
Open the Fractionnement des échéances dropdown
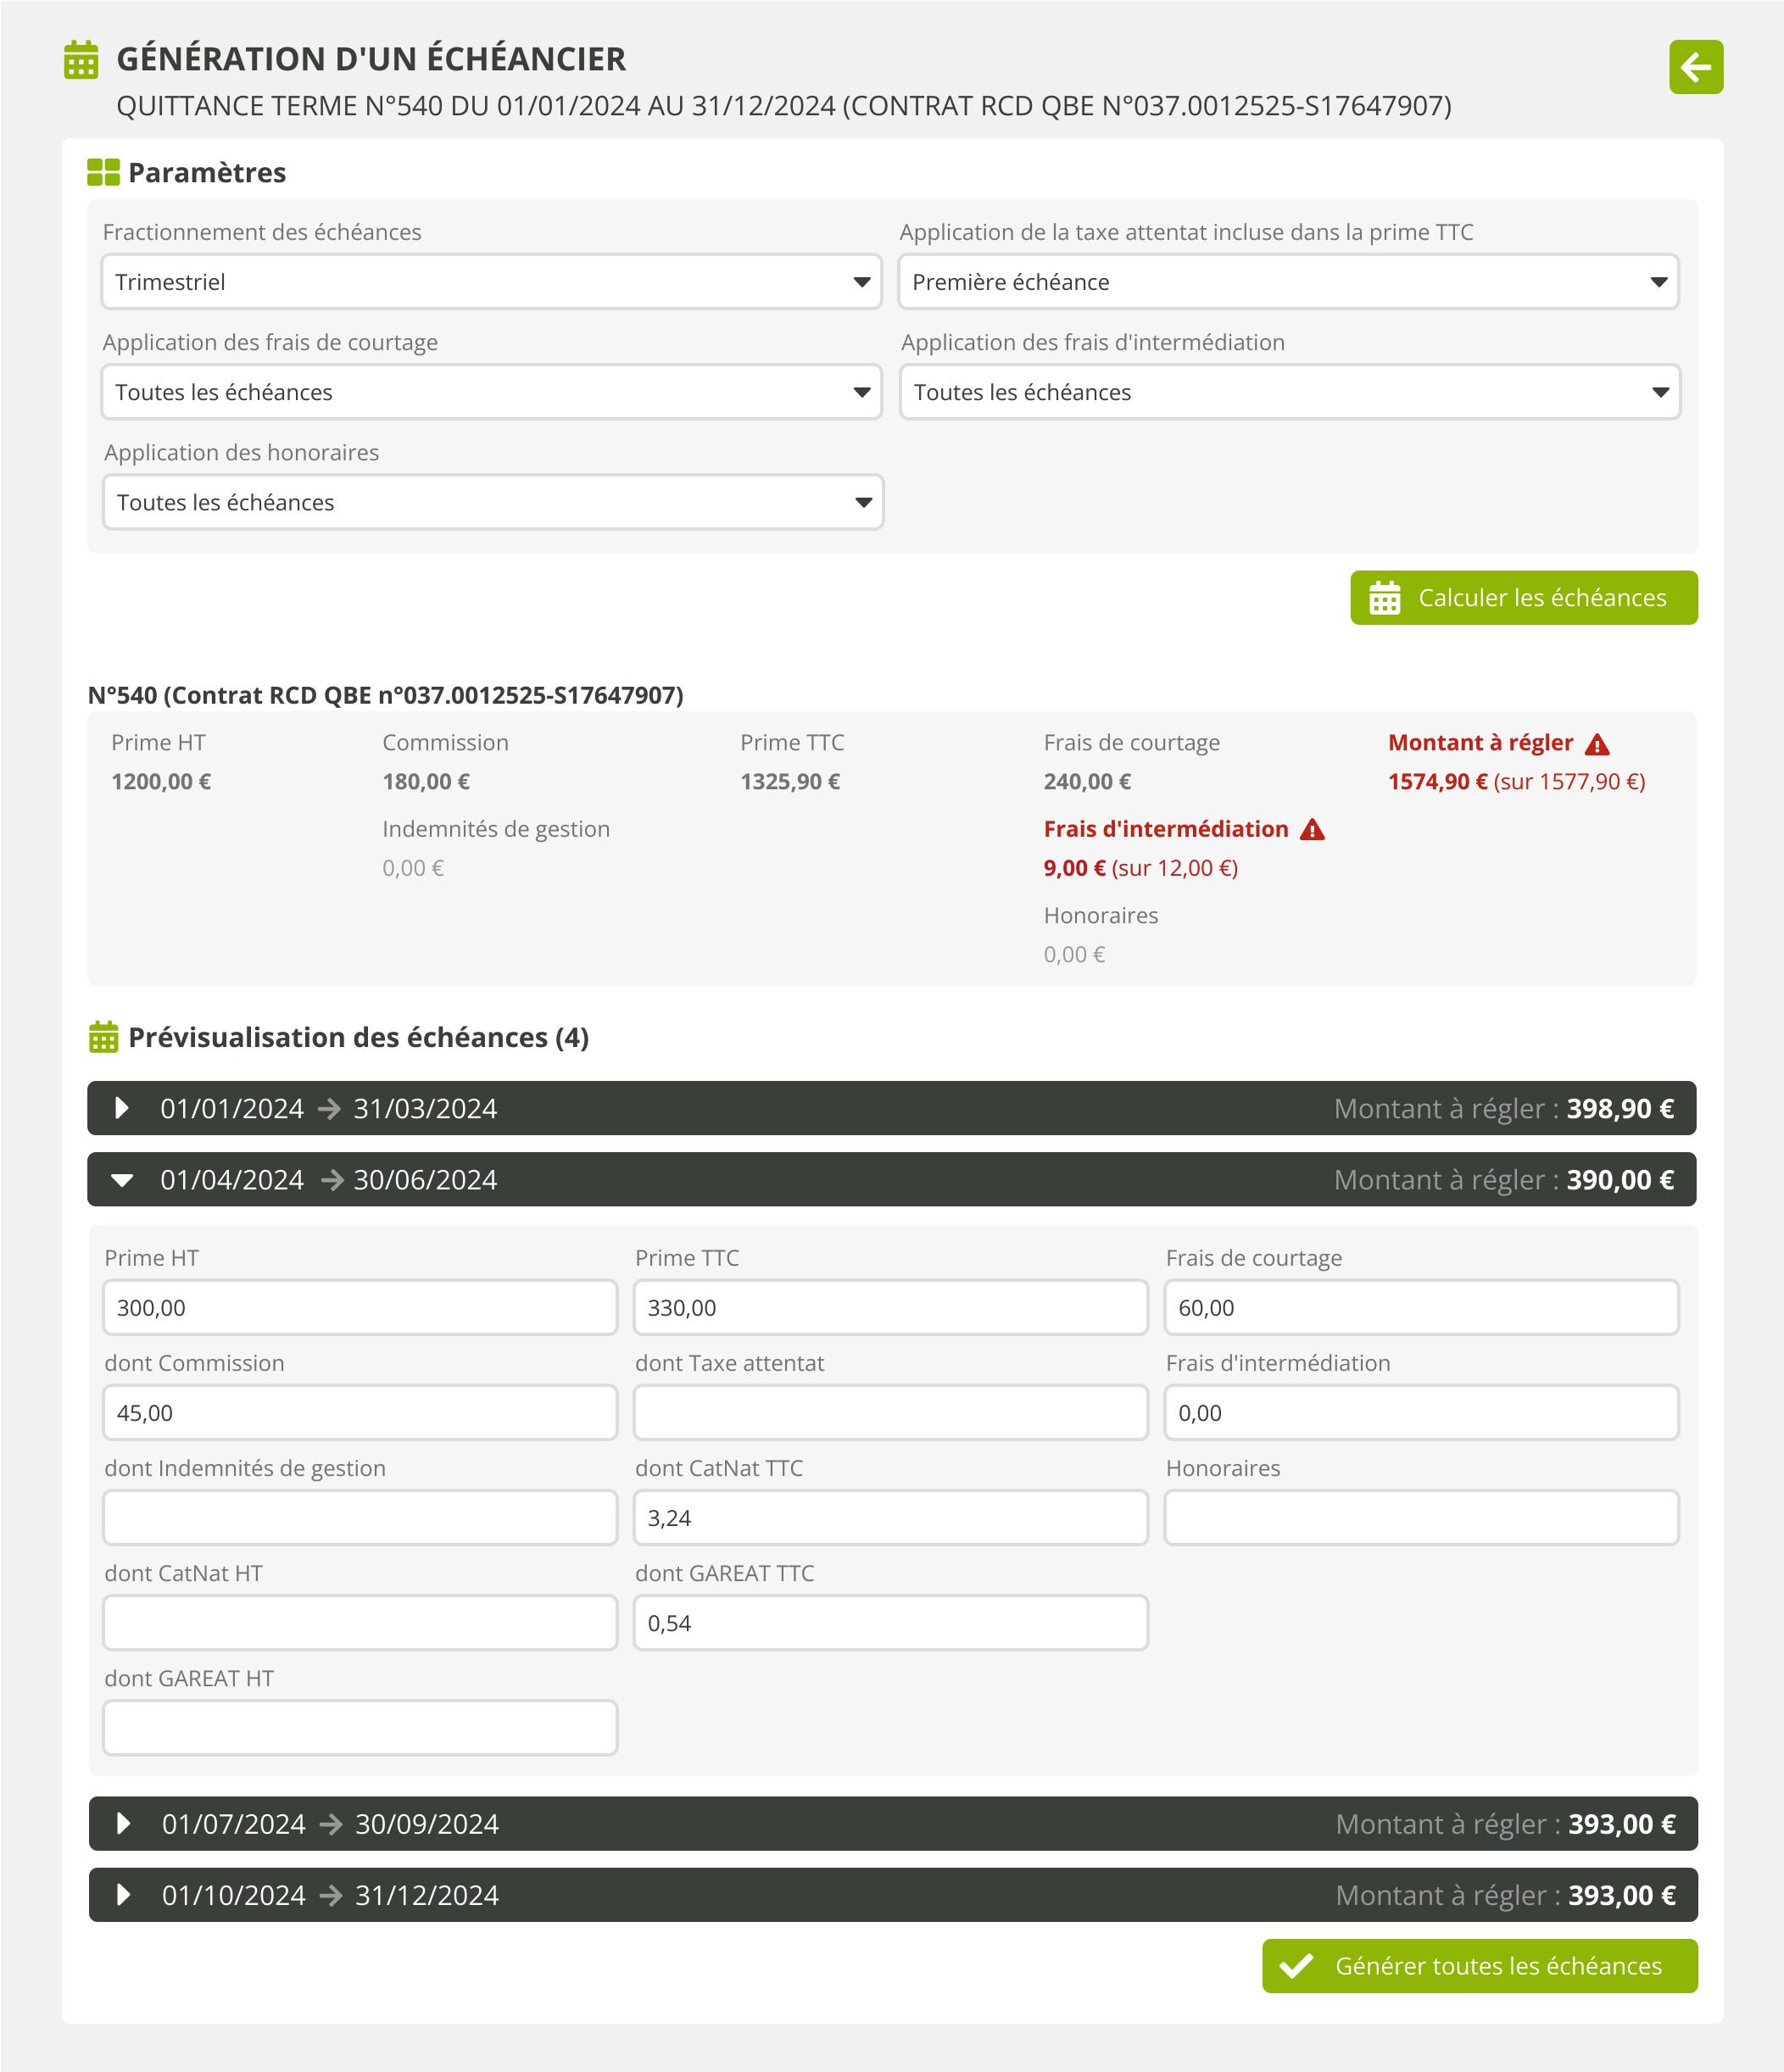point(490,282)
